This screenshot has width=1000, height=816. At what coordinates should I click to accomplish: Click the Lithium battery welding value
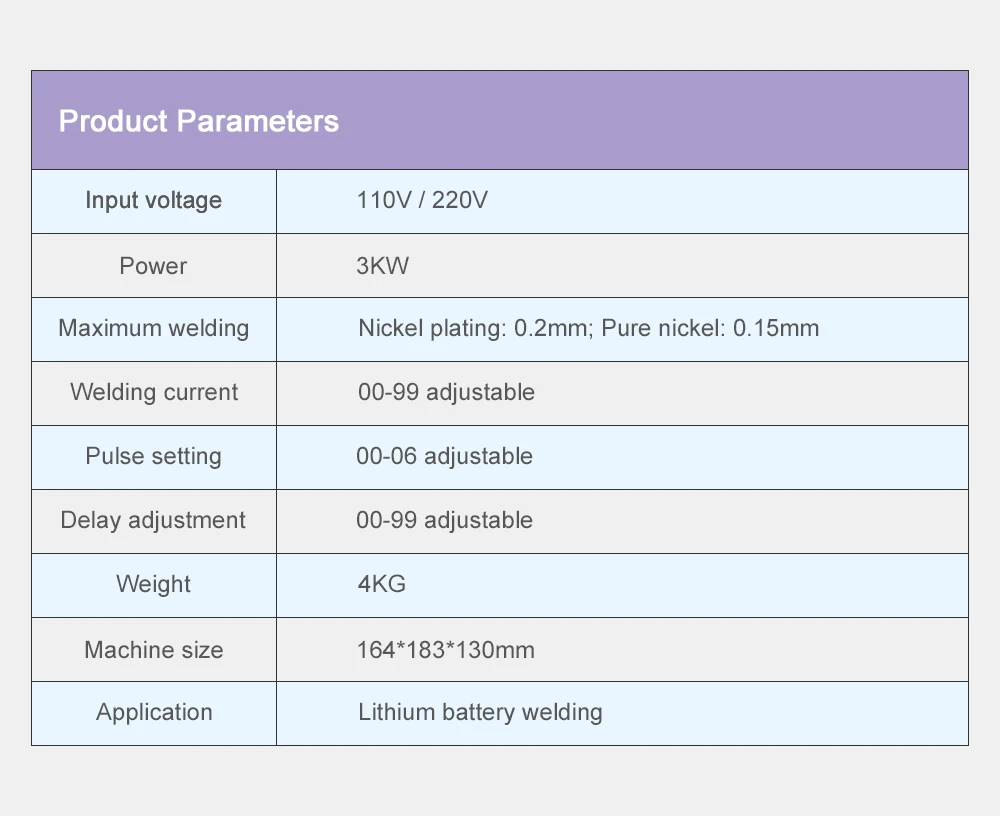pos(480,712)
